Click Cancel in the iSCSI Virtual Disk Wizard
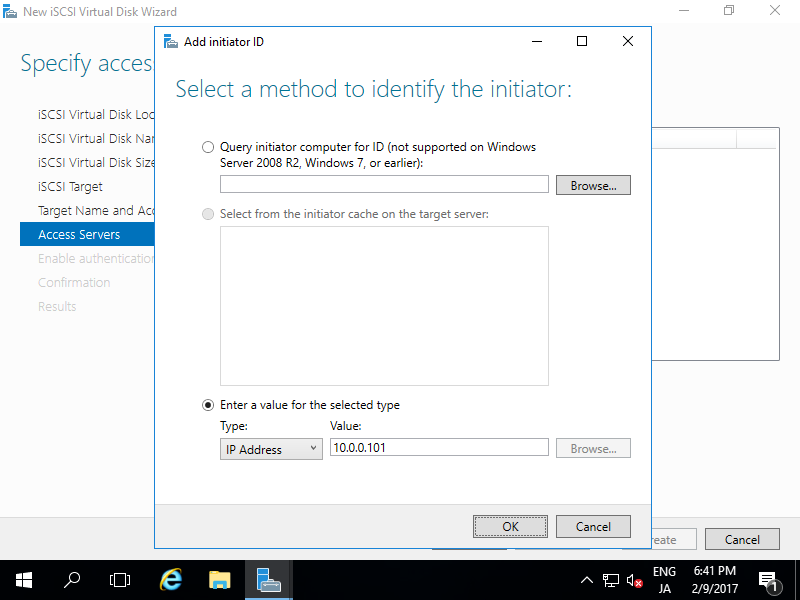This screenshot has width=800, height=600. [x=742, y=539]
